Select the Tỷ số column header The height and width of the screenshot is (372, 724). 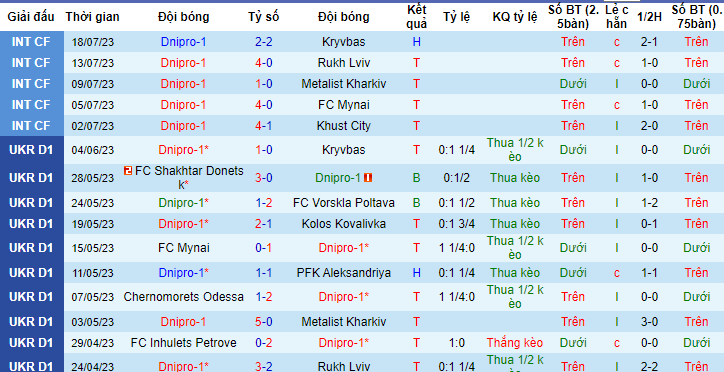pos(264,17)
